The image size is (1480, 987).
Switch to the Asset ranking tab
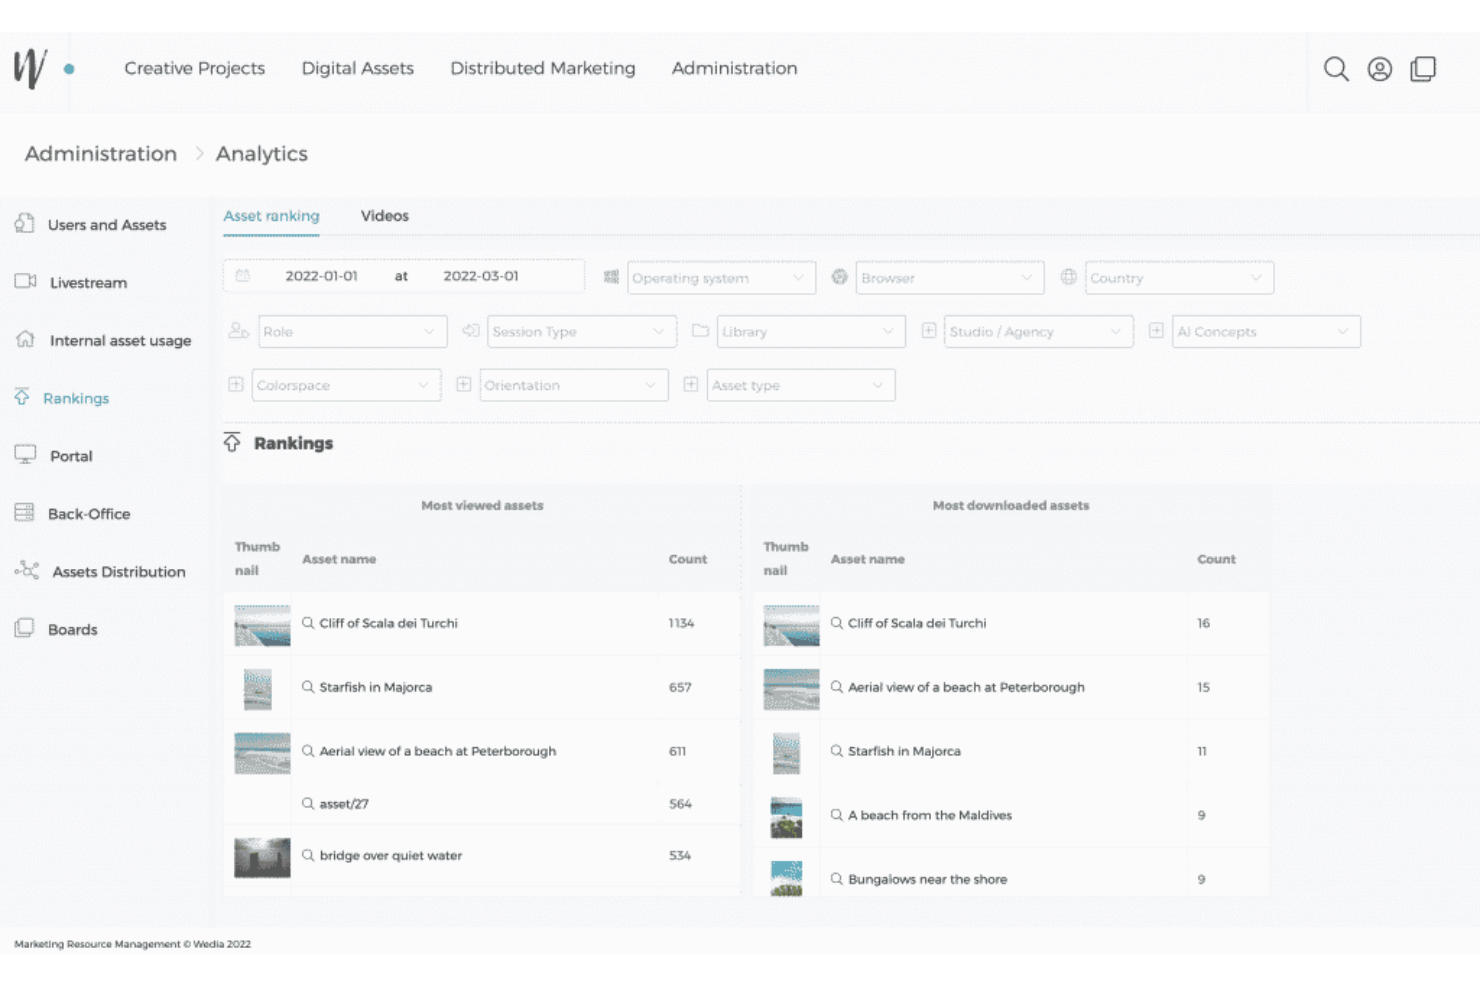coord(271,216)
